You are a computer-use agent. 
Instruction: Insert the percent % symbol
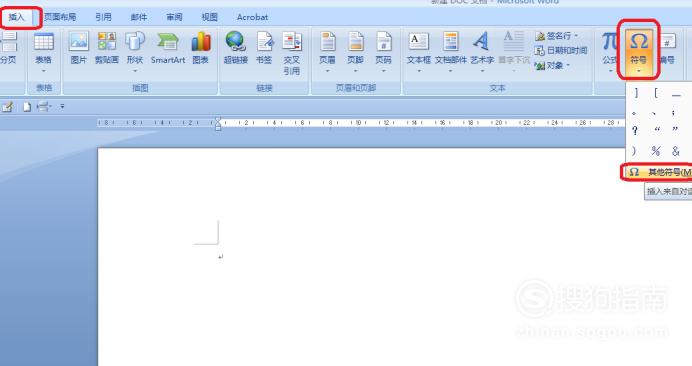tap(656, 151)
